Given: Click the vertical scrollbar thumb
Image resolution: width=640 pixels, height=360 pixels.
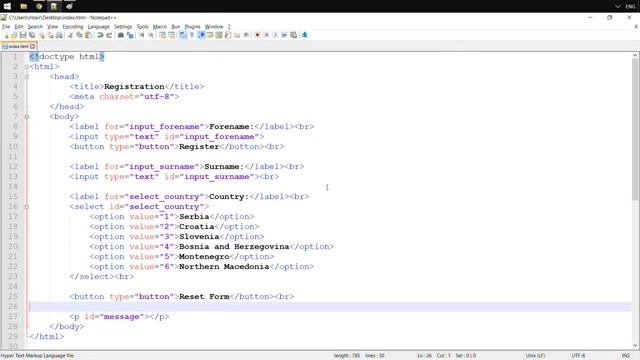Looking at the screenshot, I should tap(635, 129).
